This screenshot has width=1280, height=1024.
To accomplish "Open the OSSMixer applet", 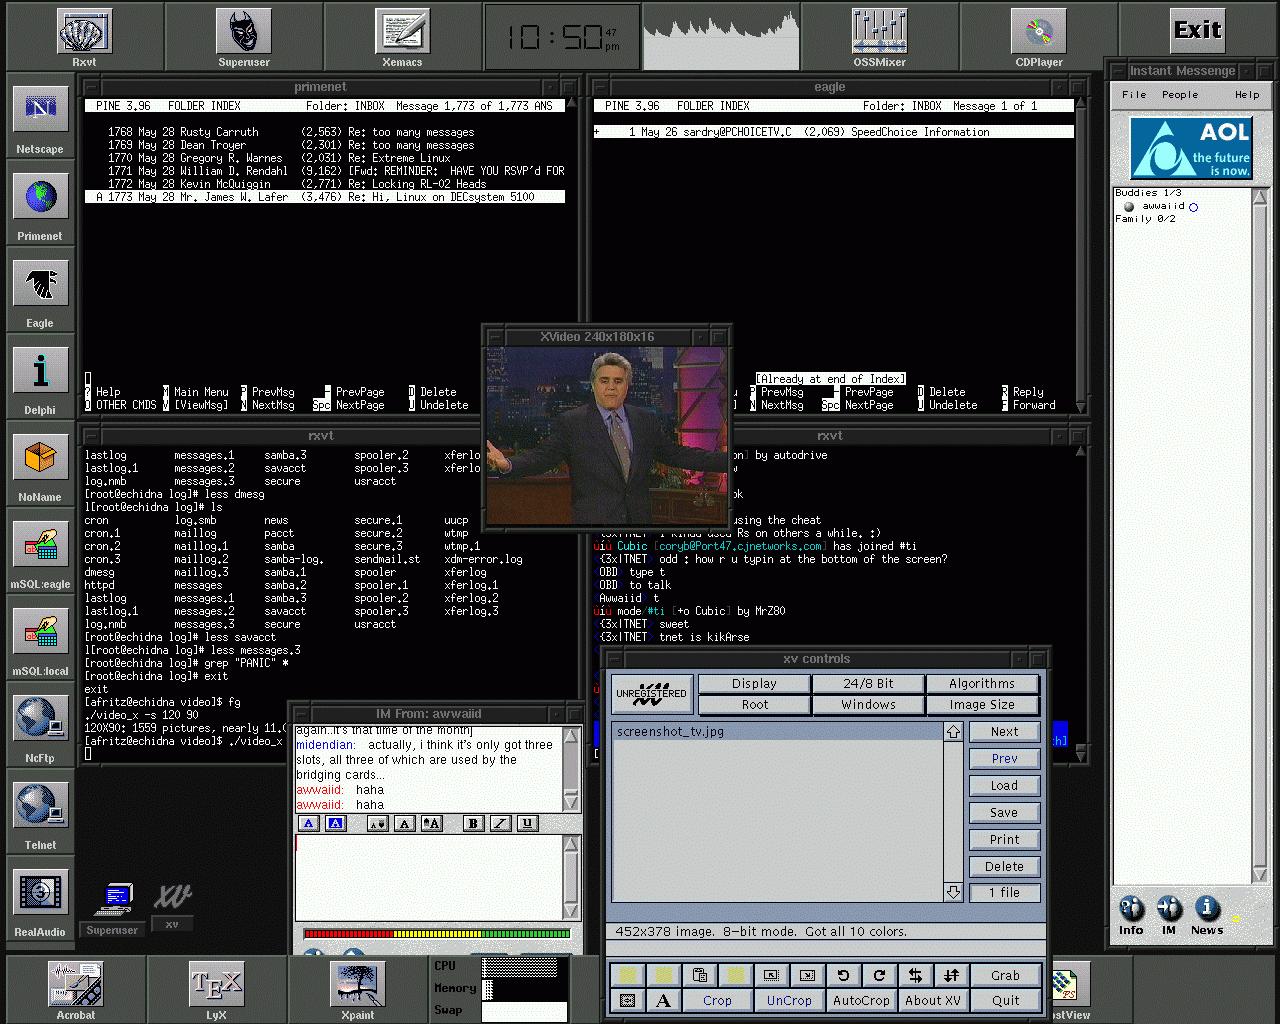I will (x=879, y=33).
